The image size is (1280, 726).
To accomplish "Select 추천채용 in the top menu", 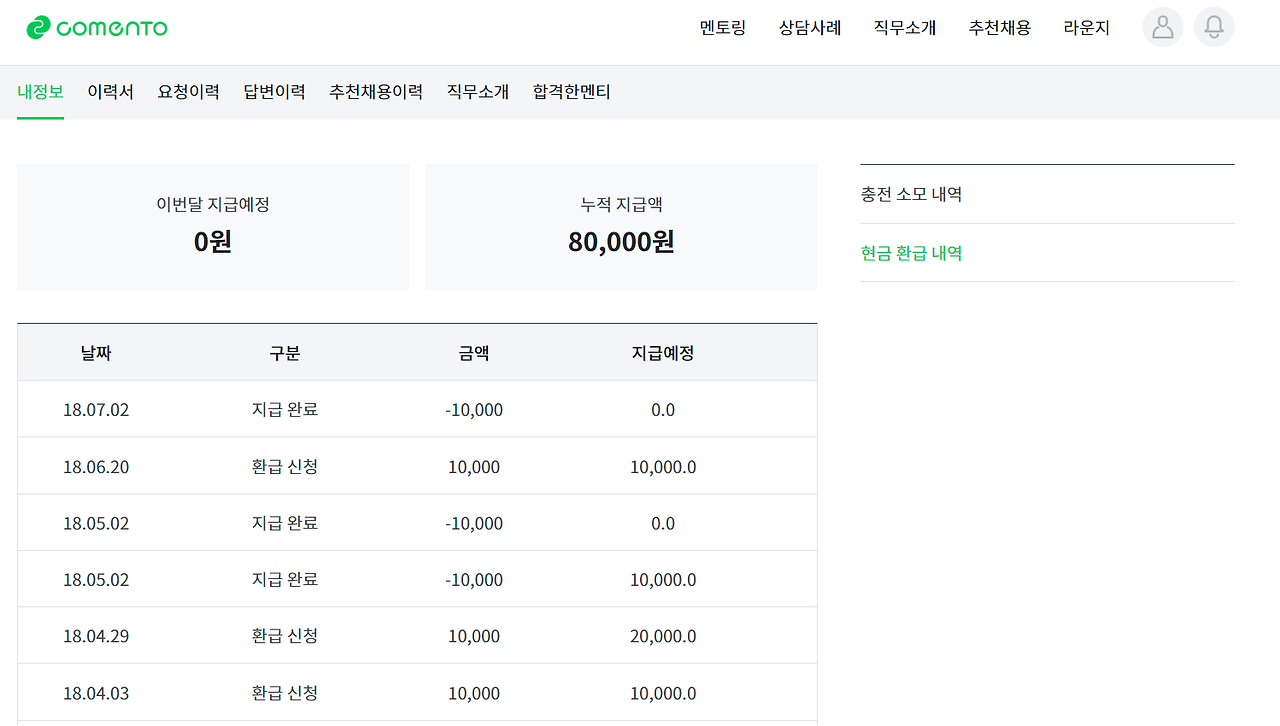I will (x=999, y=28).
